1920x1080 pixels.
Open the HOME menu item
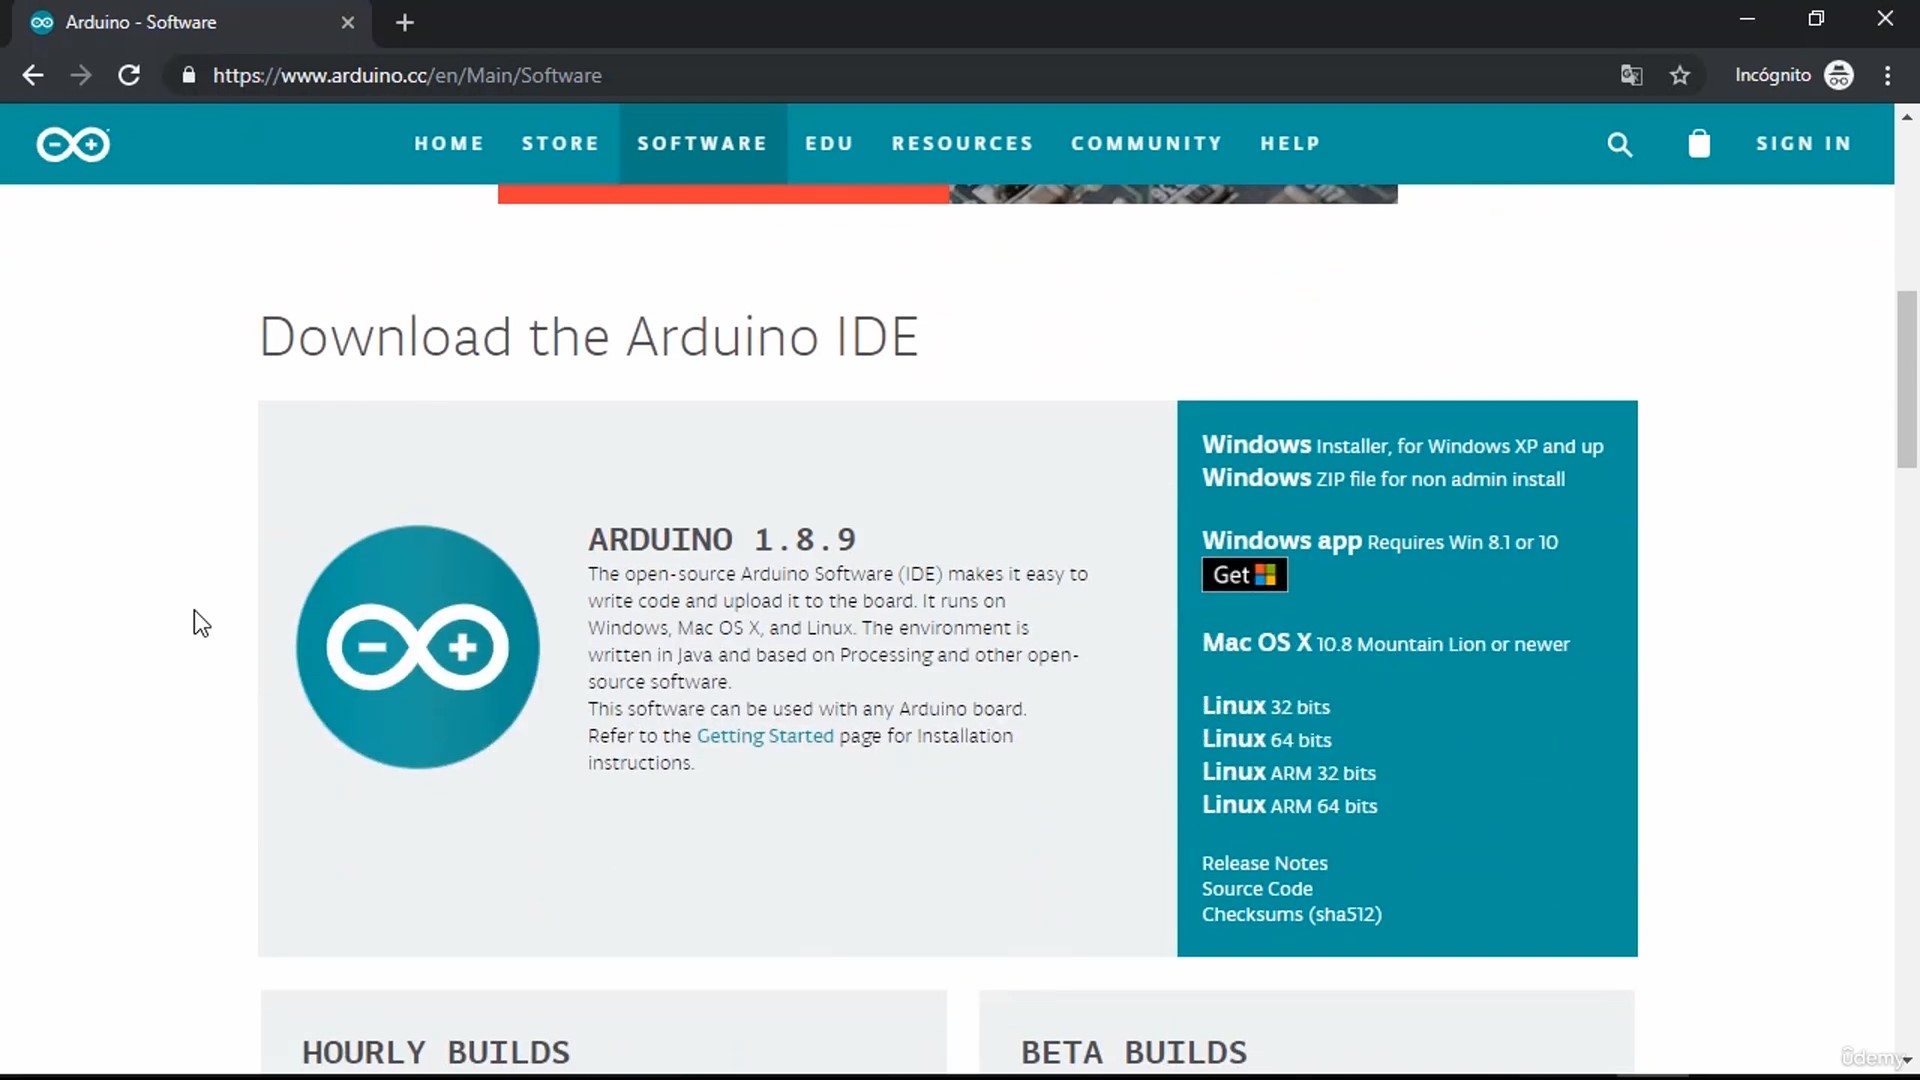(449, 144)
